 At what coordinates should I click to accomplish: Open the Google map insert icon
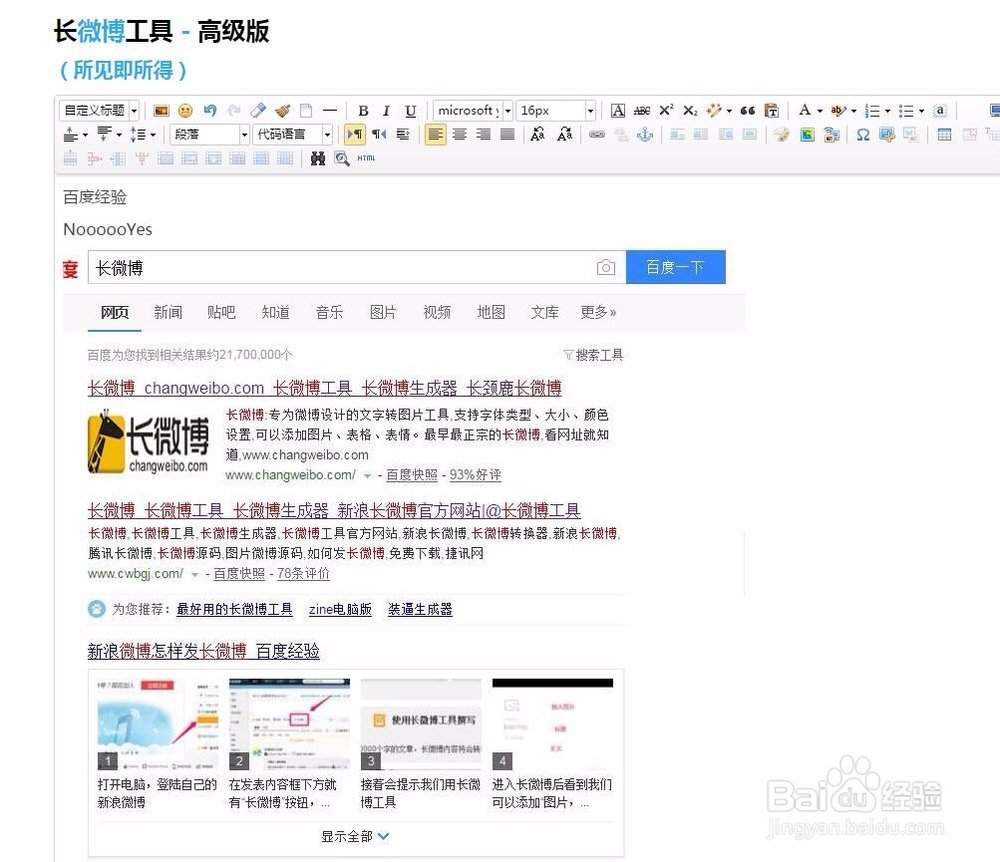coord(807,134)
